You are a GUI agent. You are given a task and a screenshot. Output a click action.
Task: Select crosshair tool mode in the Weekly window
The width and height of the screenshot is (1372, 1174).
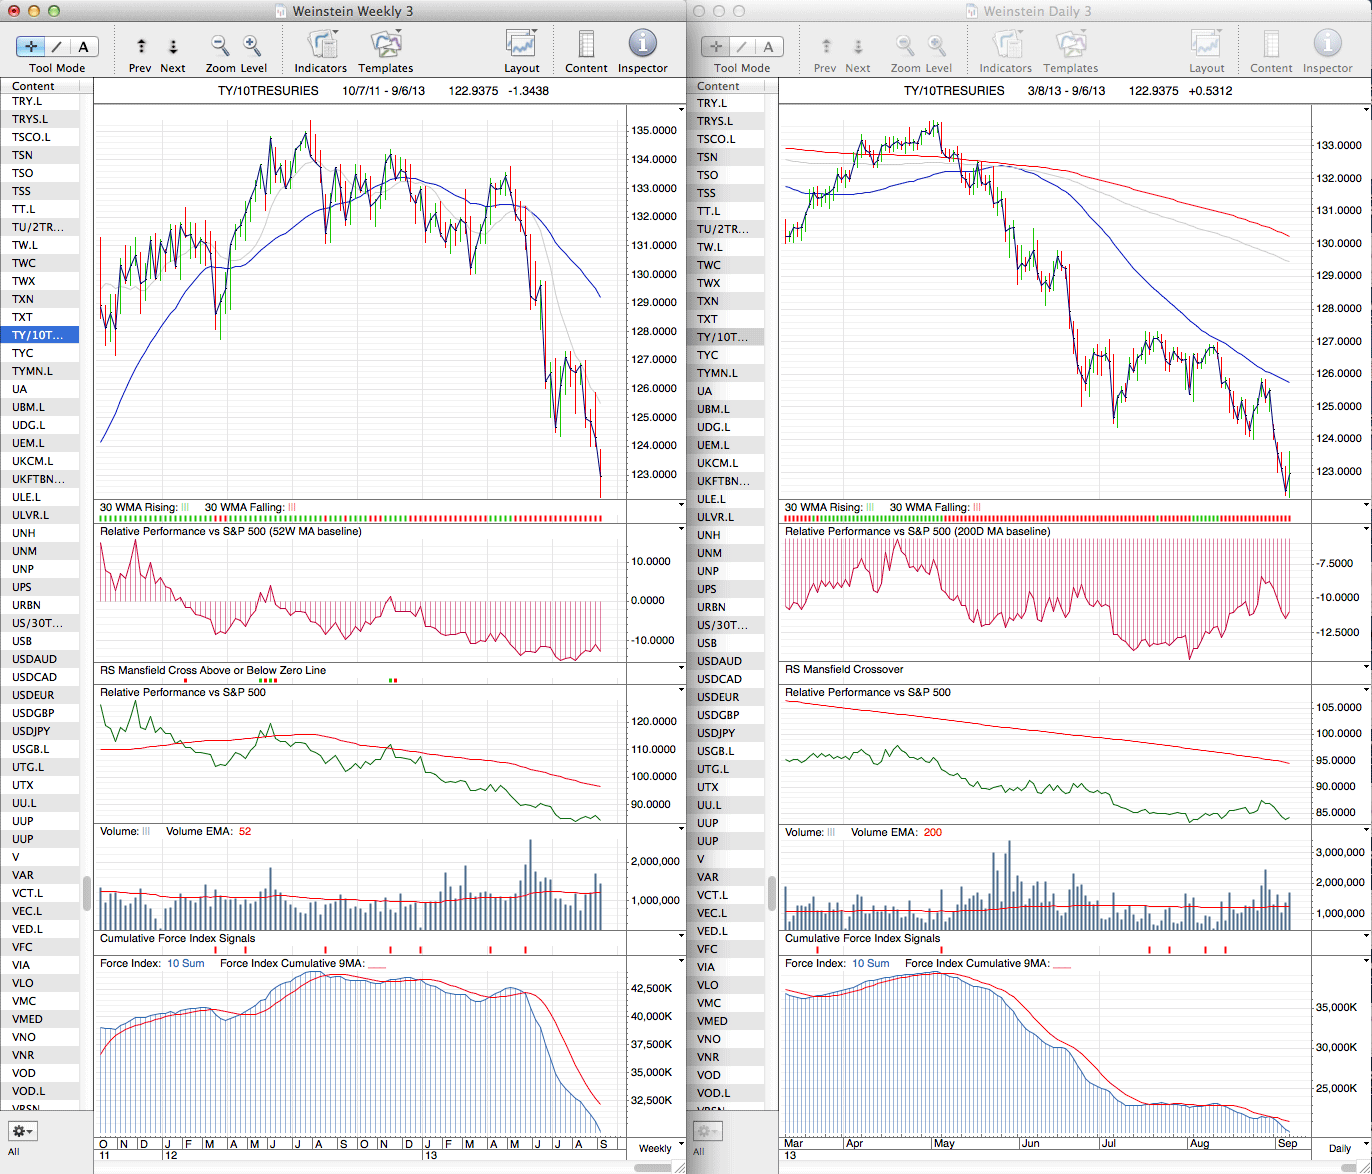tap(31, 46)
